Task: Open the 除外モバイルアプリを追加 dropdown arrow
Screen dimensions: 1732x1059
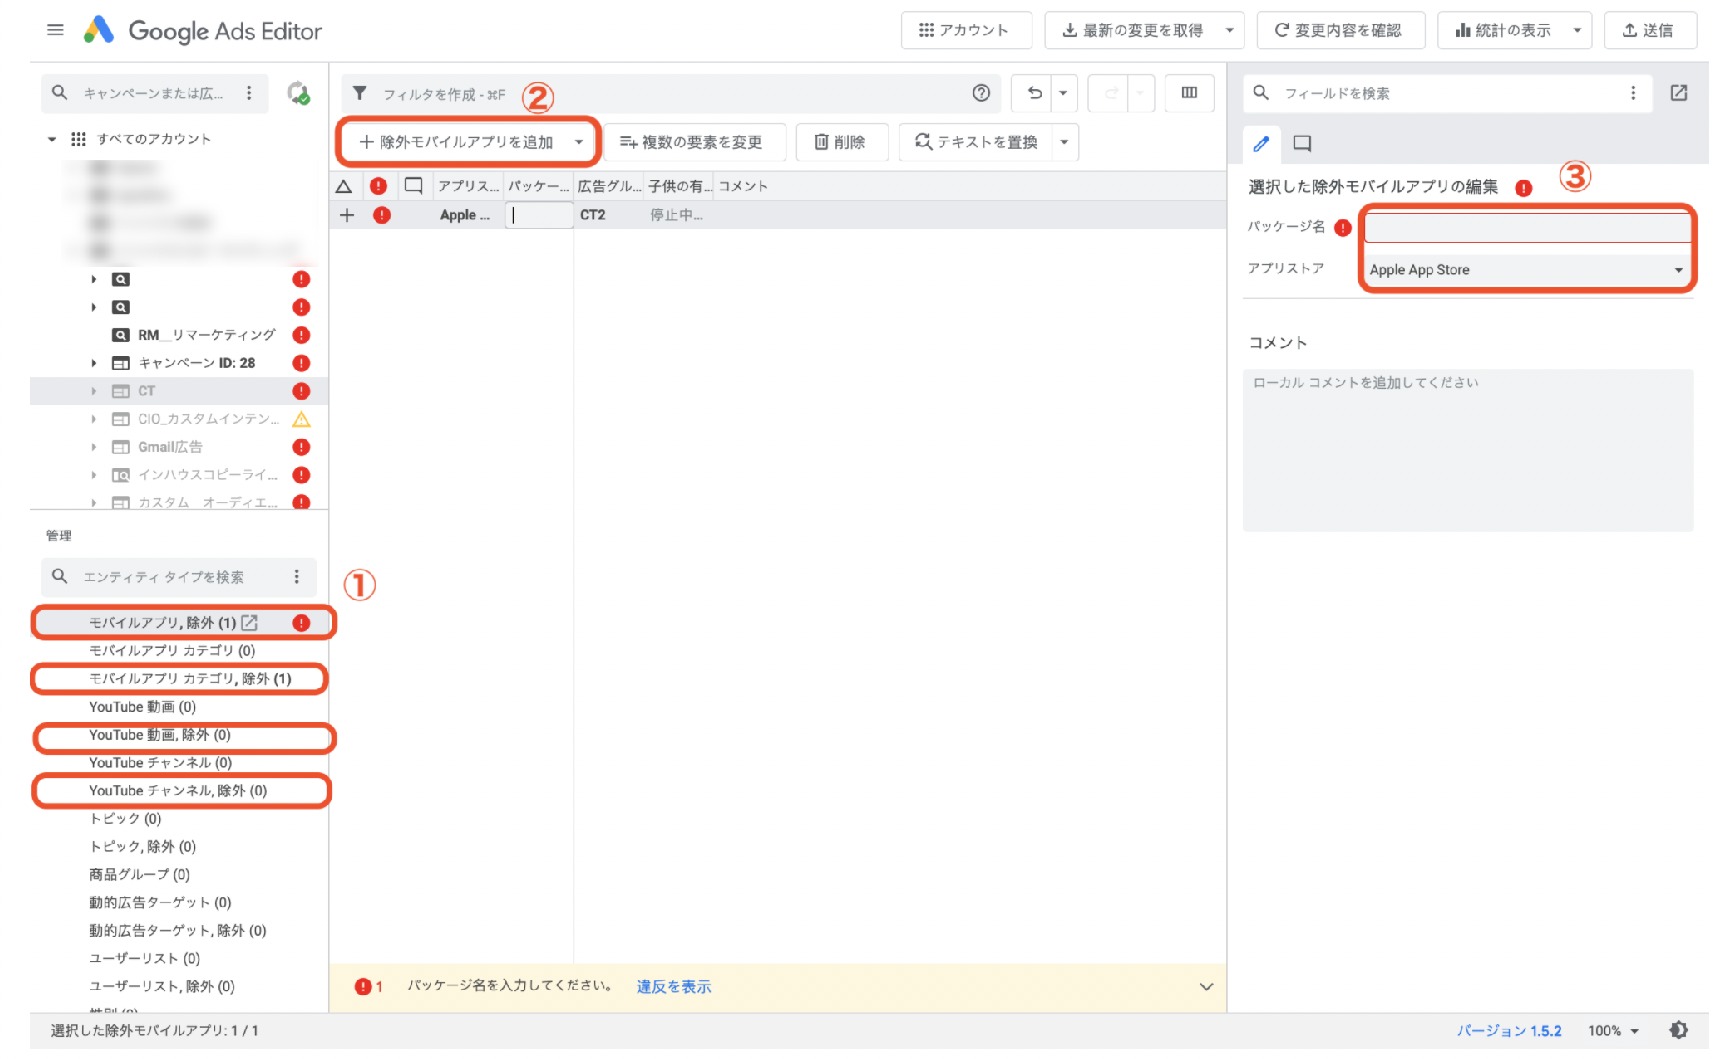Action: coord(580,142)
